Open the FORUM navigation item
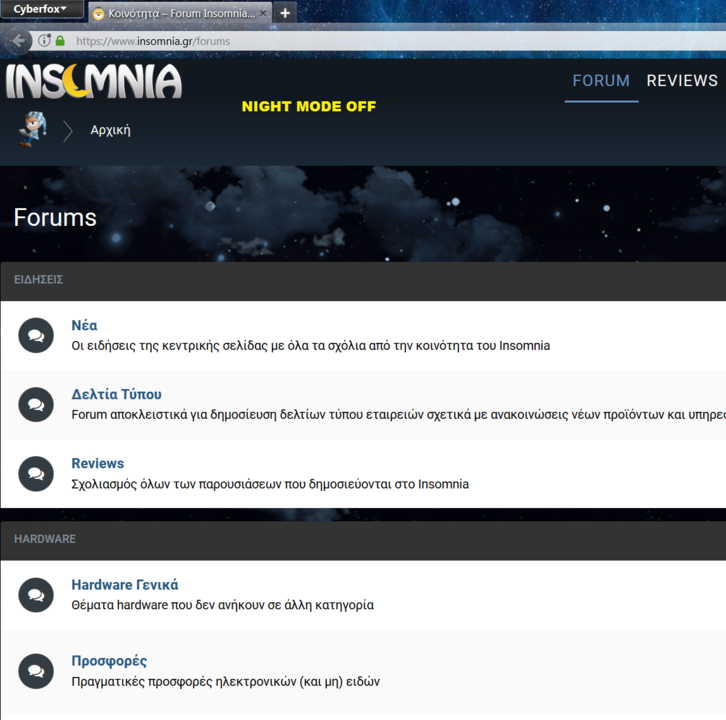The height and width of the screenshot is (720, 726). [601, 81]
